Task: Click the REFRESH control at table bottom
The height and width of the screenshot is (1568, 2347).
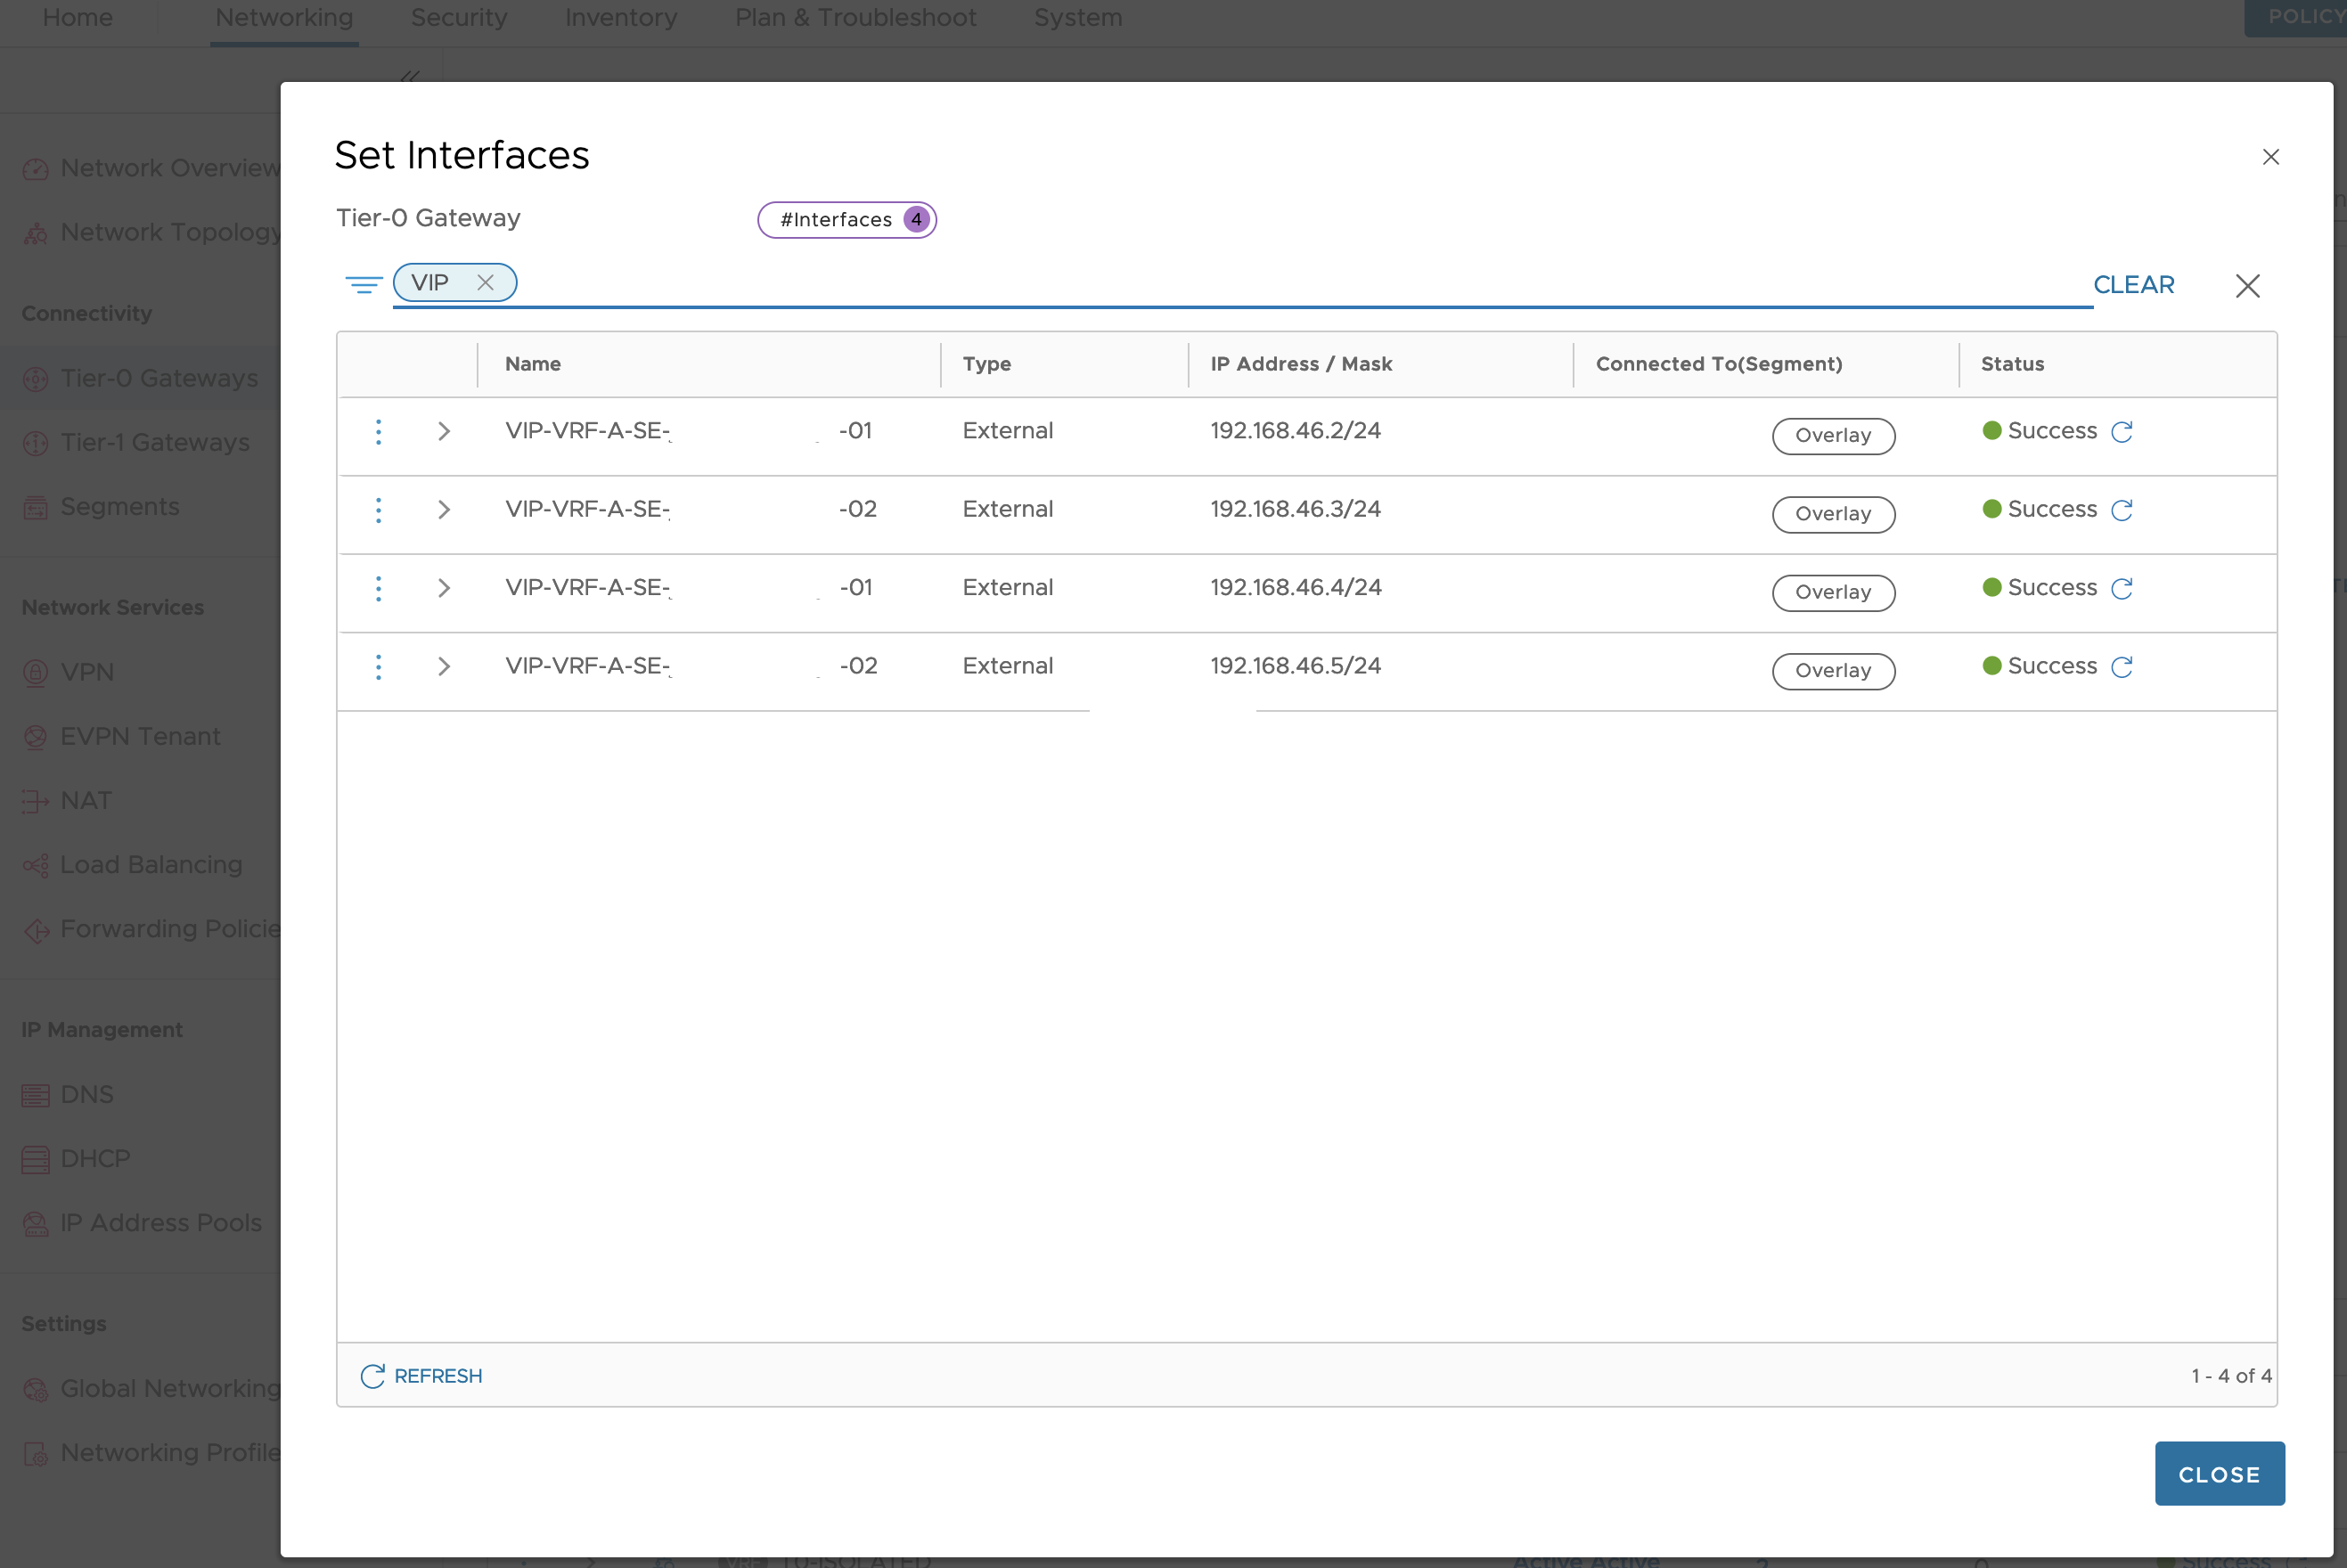Action: point(421,1375)
